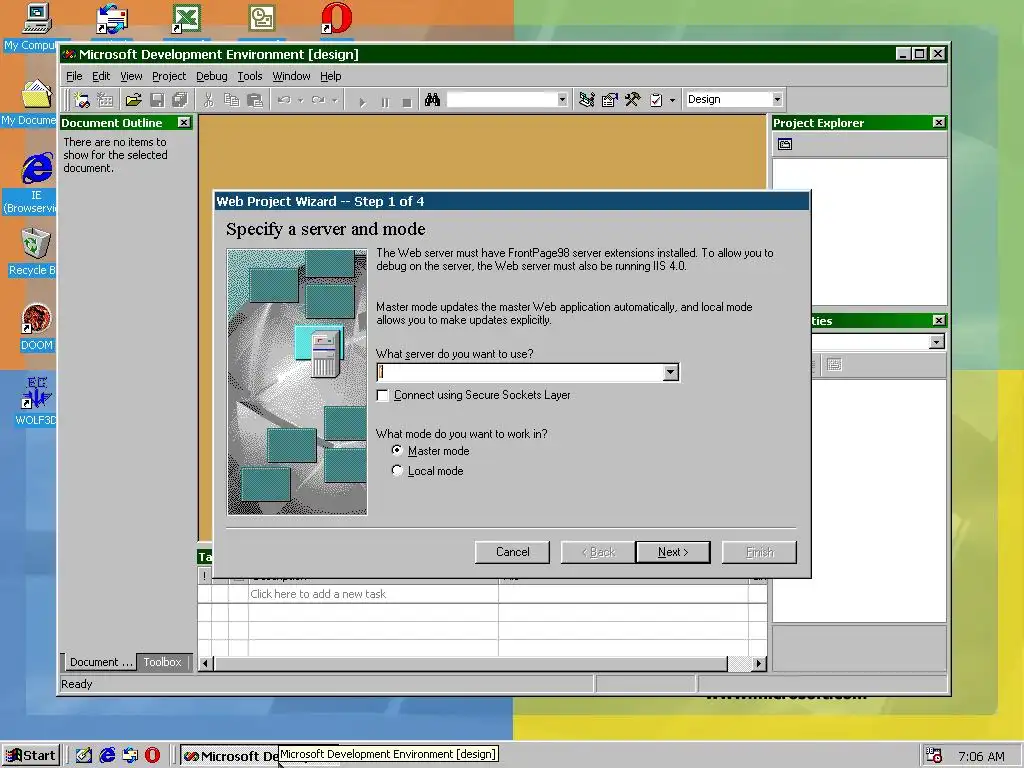
Task: Click the End stop icon
Action: pyautogui.click(x=407, y=102)
